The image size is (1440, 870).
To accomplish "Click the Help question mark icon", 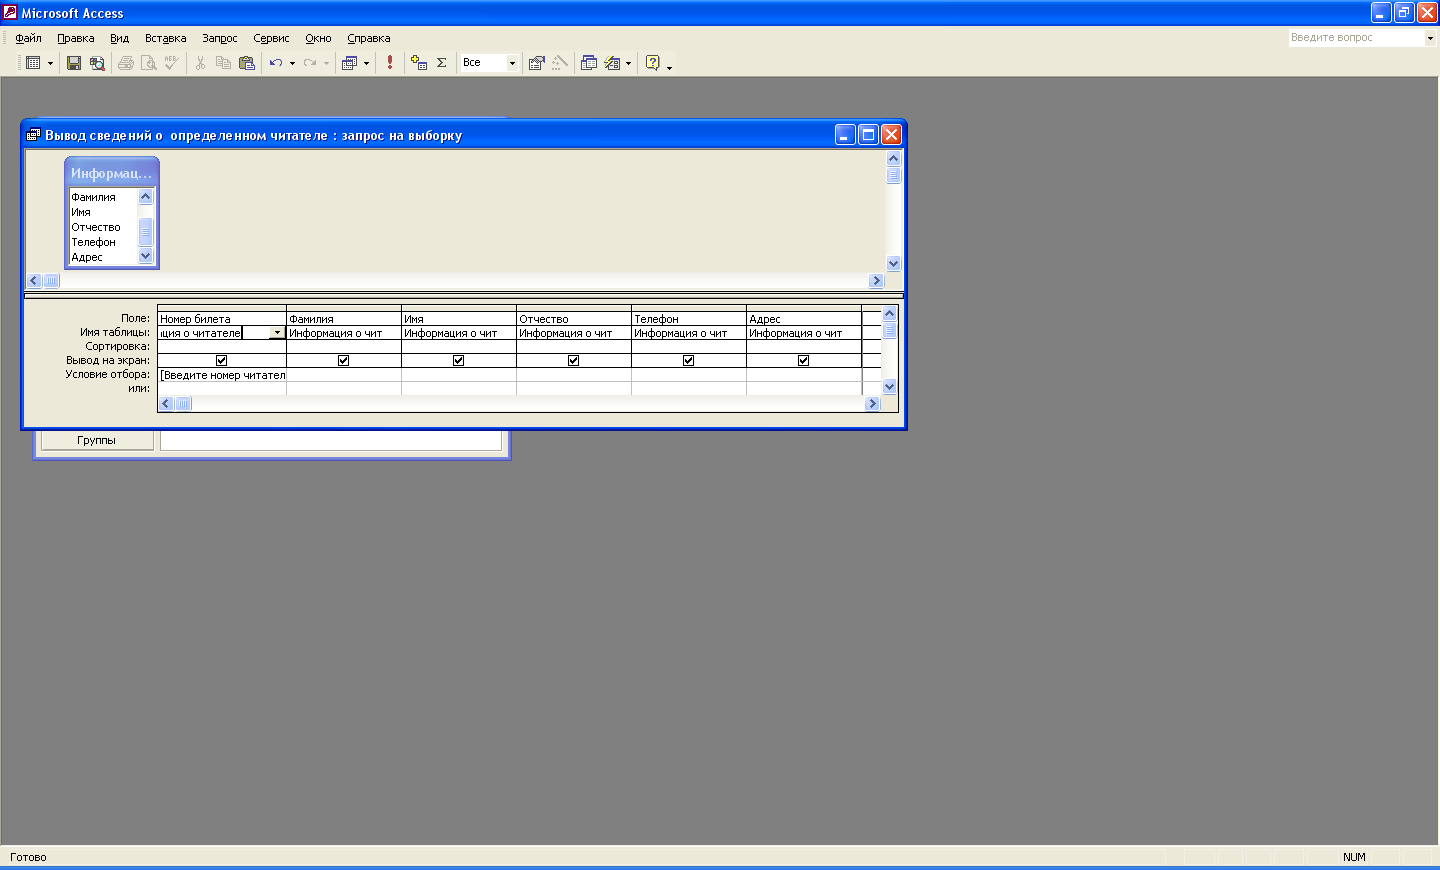I will (653, 63).
